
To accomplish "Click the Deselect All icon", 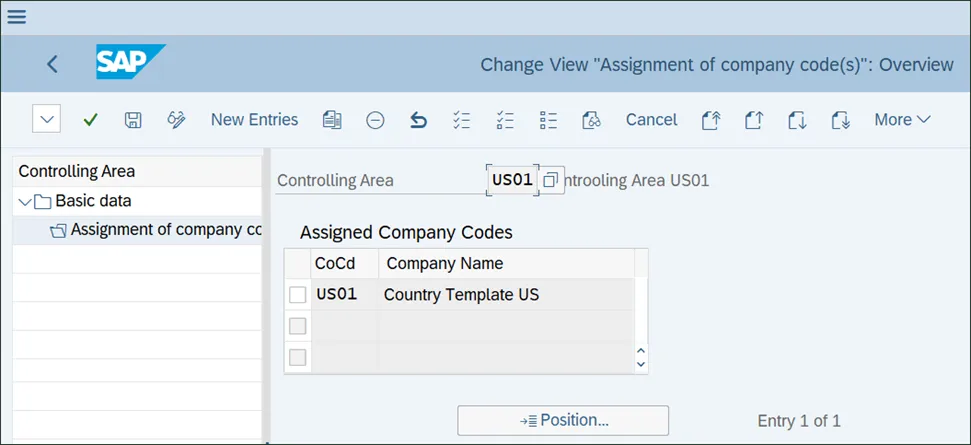I will tap(505, 120).
